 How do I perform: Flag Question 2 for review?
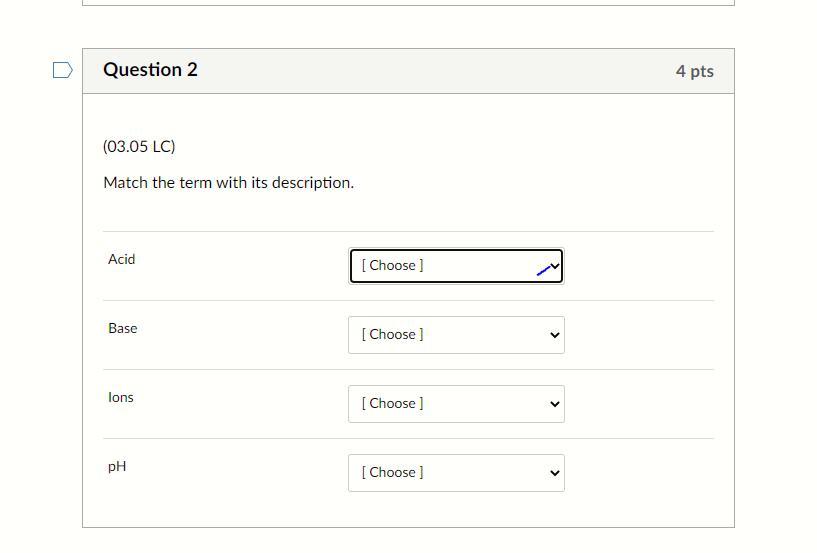[62, 70]
